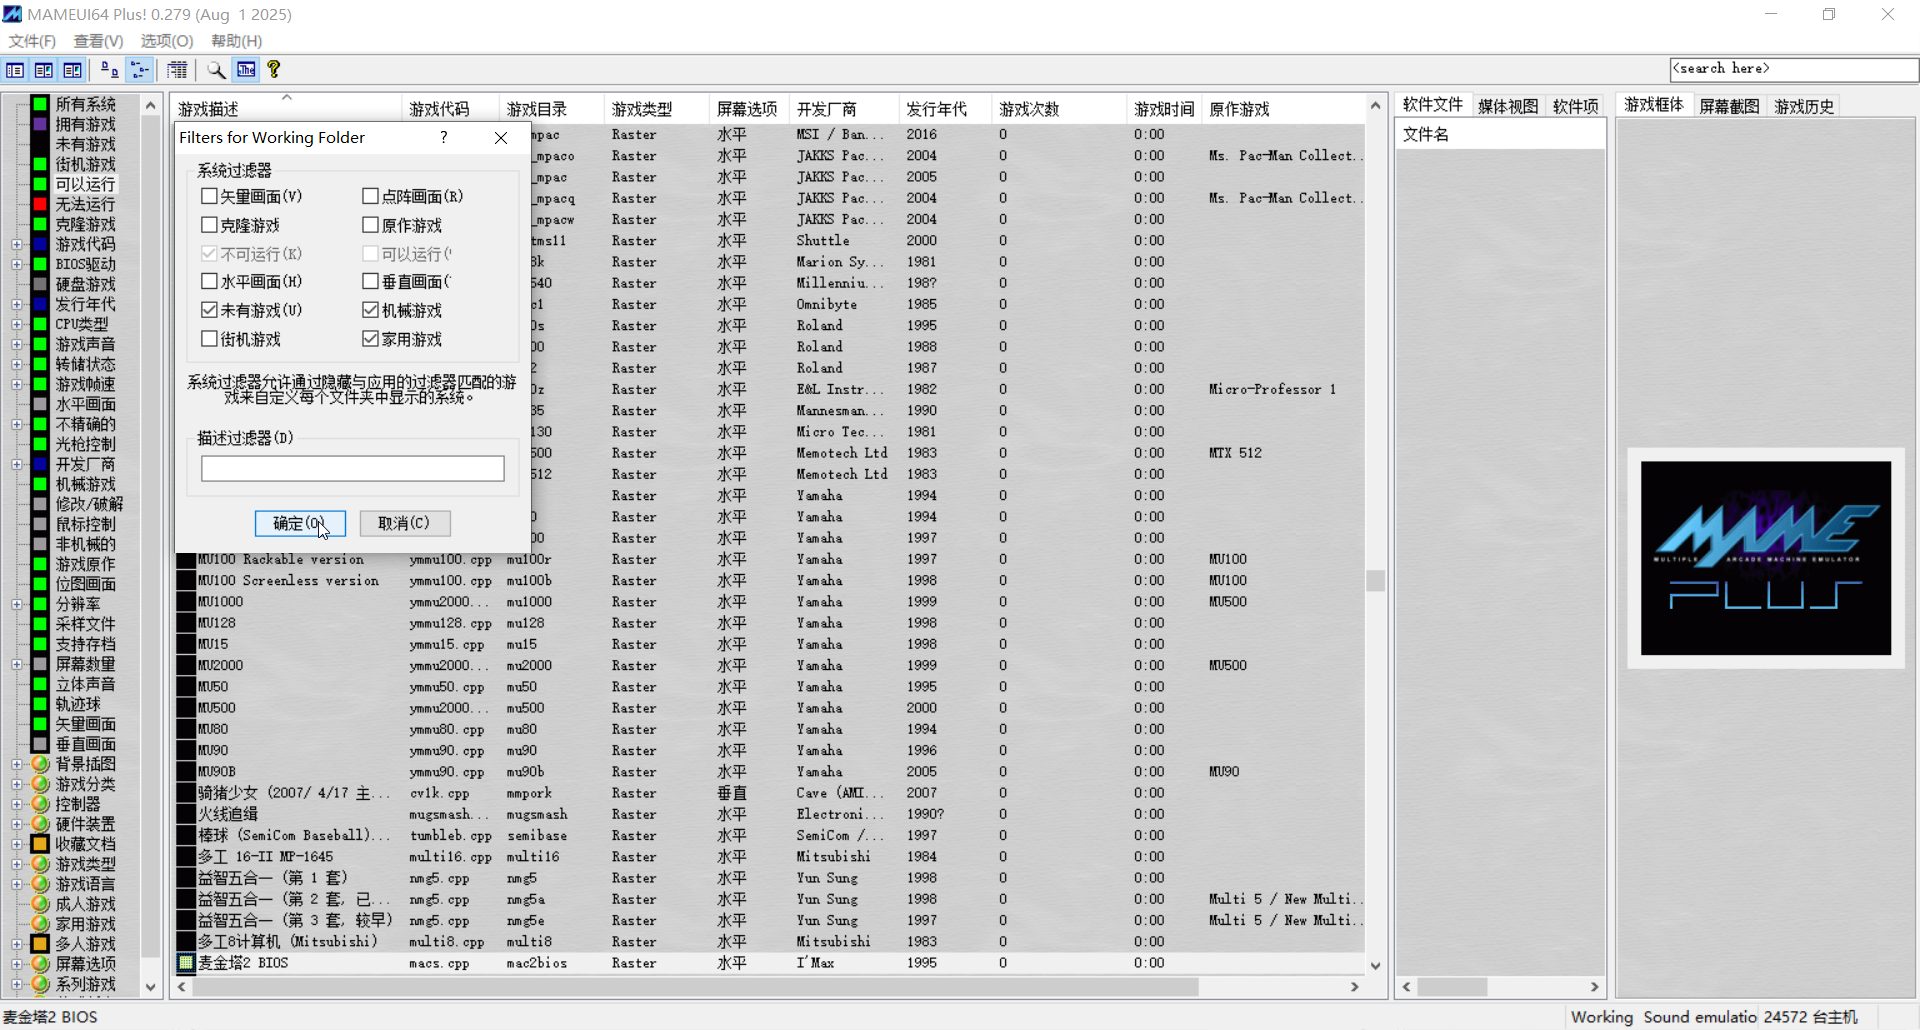Click the black icon beside MU1000 row
The image size is (1920, 1030).
186,602
